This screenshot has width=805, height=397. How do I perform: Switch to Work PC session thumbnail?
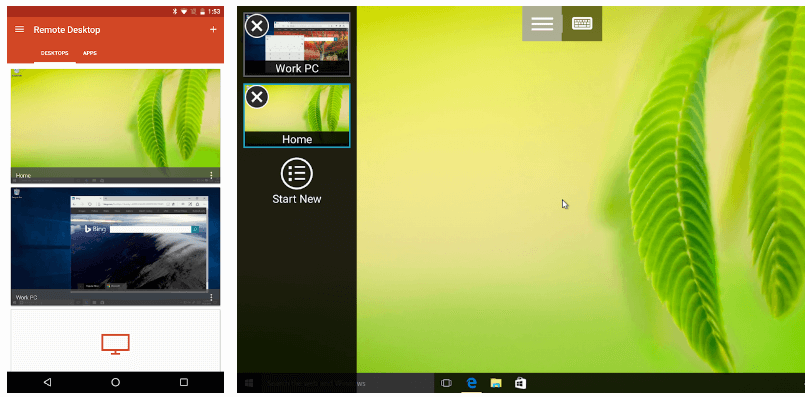297,45
